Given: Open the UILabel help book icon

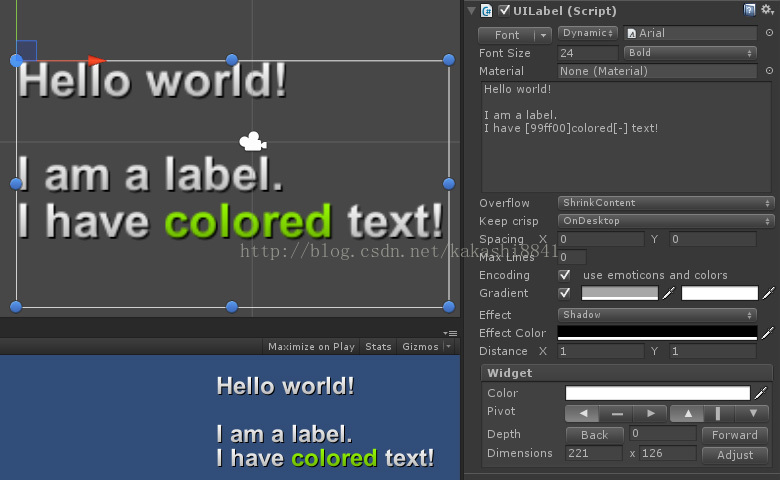Looking at the screenshot, I should pos(749,9).
